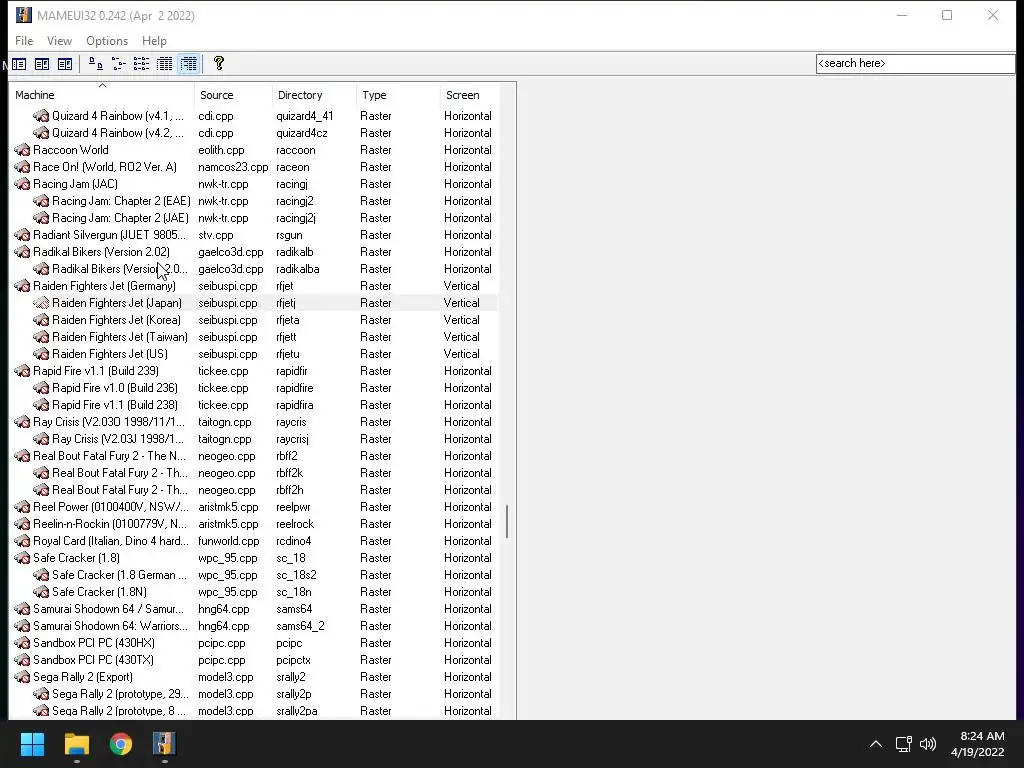
Task: Toggle the screenshot panel toolbar icon
Action: click(42, 64)
